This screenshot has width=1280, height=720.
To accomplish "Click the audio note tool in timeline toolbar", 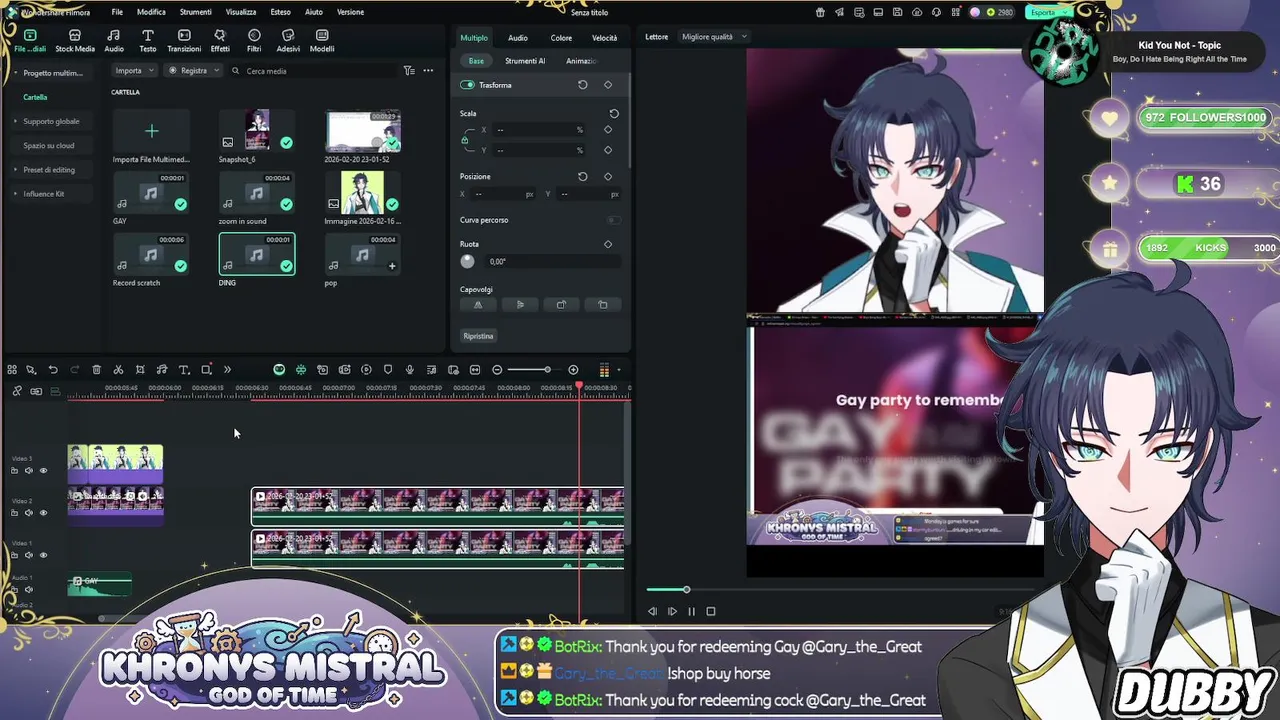I will (162, 370).
